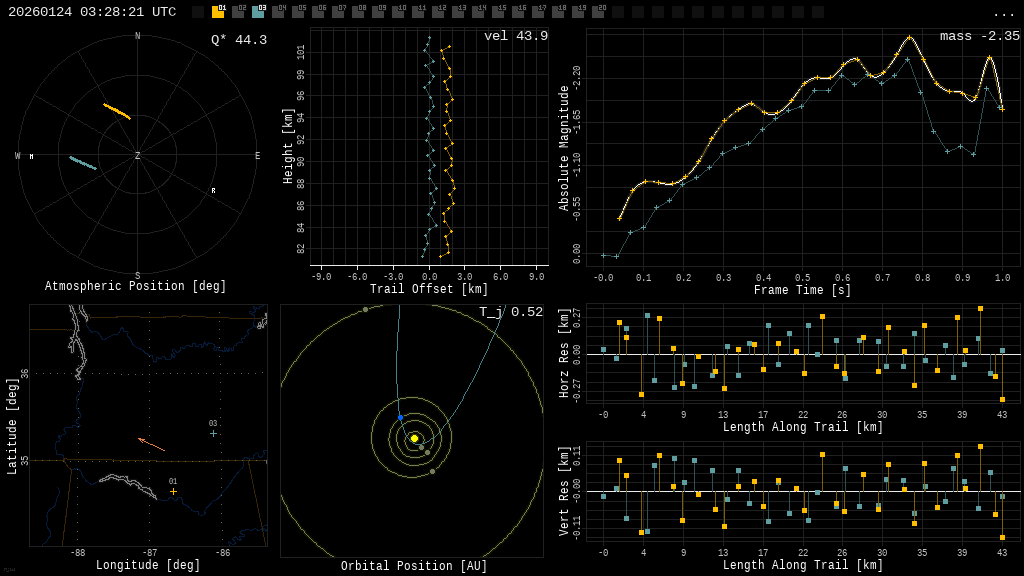Click the T_j 0.52 orbital label
1024x576 pixels.
pos(510,312)
